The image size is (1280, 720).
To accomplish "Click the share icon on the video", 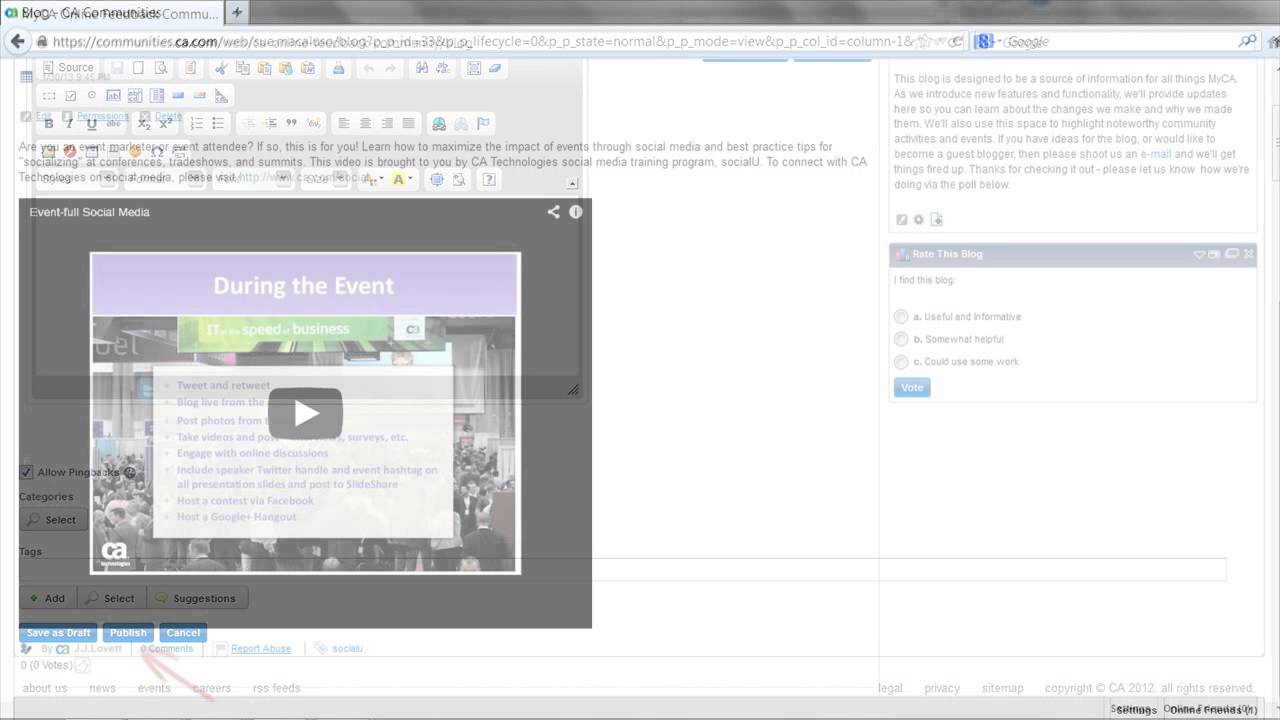I will coord(553,212).
